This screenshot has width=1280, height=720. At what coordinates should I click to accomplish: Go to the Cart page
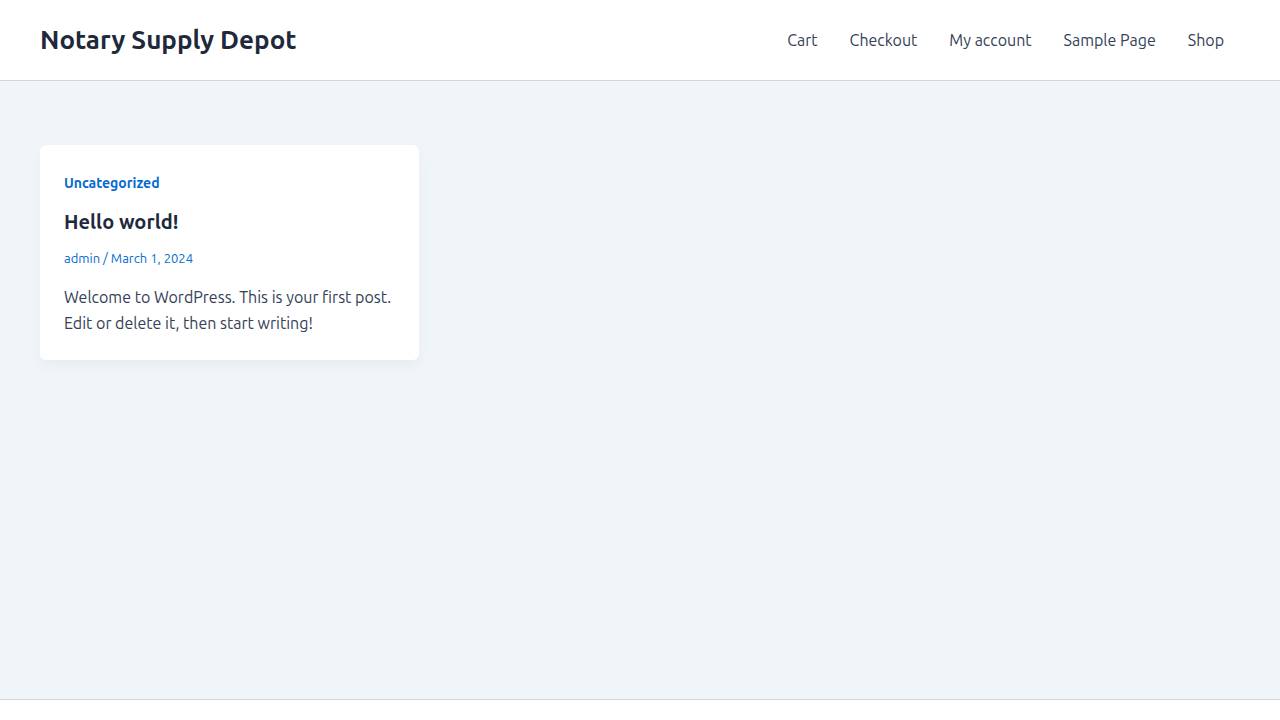(x=802, y=40)
